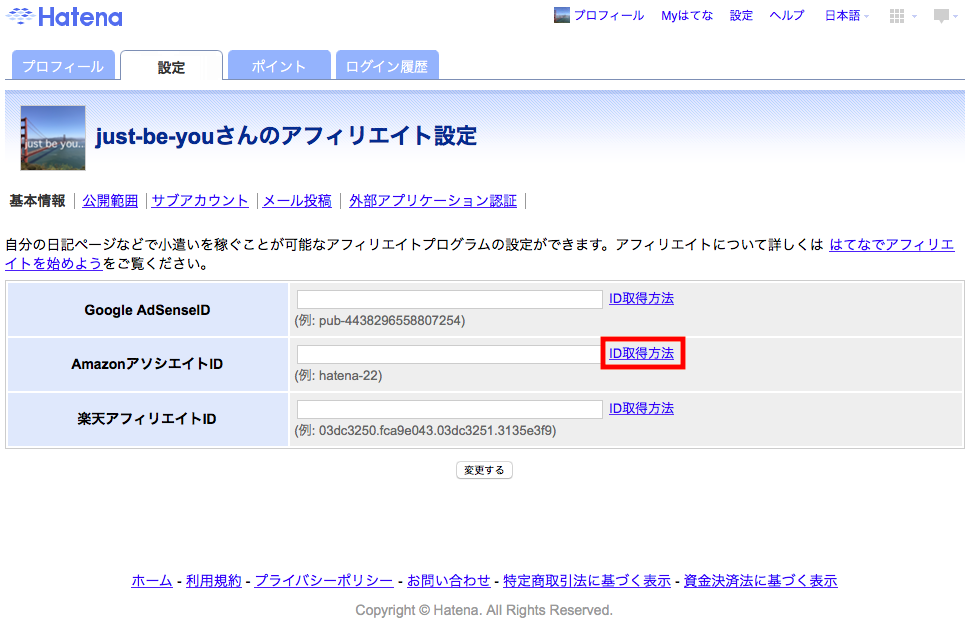This screenshot has width=972, height=626.
Task: Click the Hatena logo
Action: 64,16
